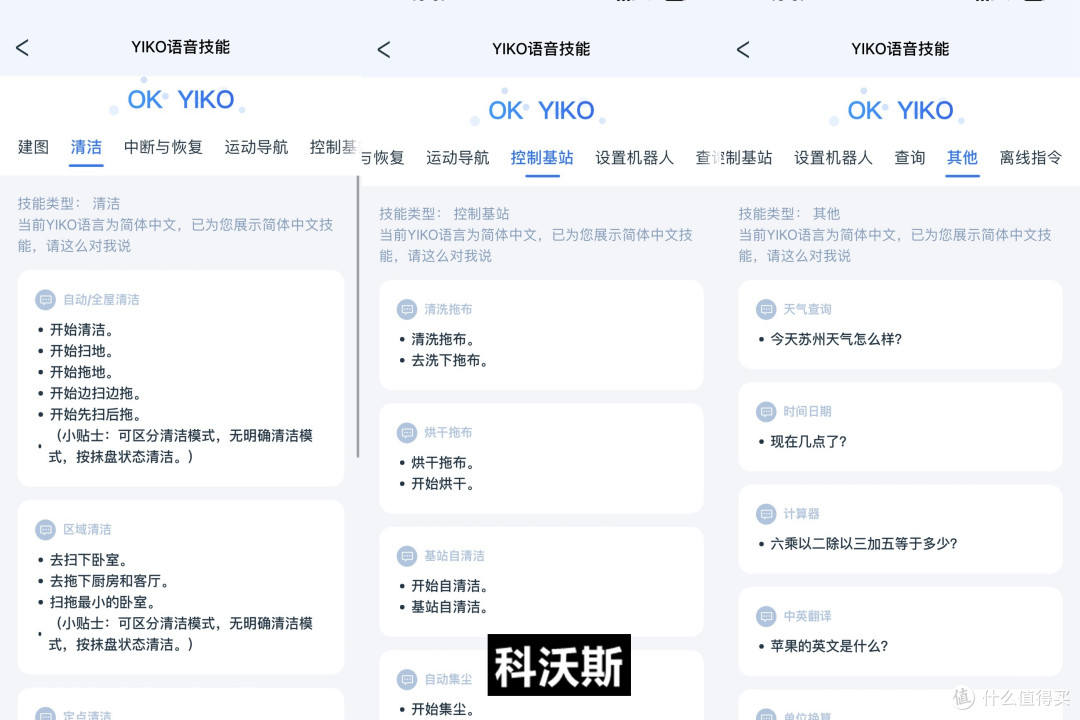Image resolution: width=1080 pixels, height=720 pixels.
Task: Tap the 开始烘干 voice command
Action: click(x=442, y=484)
